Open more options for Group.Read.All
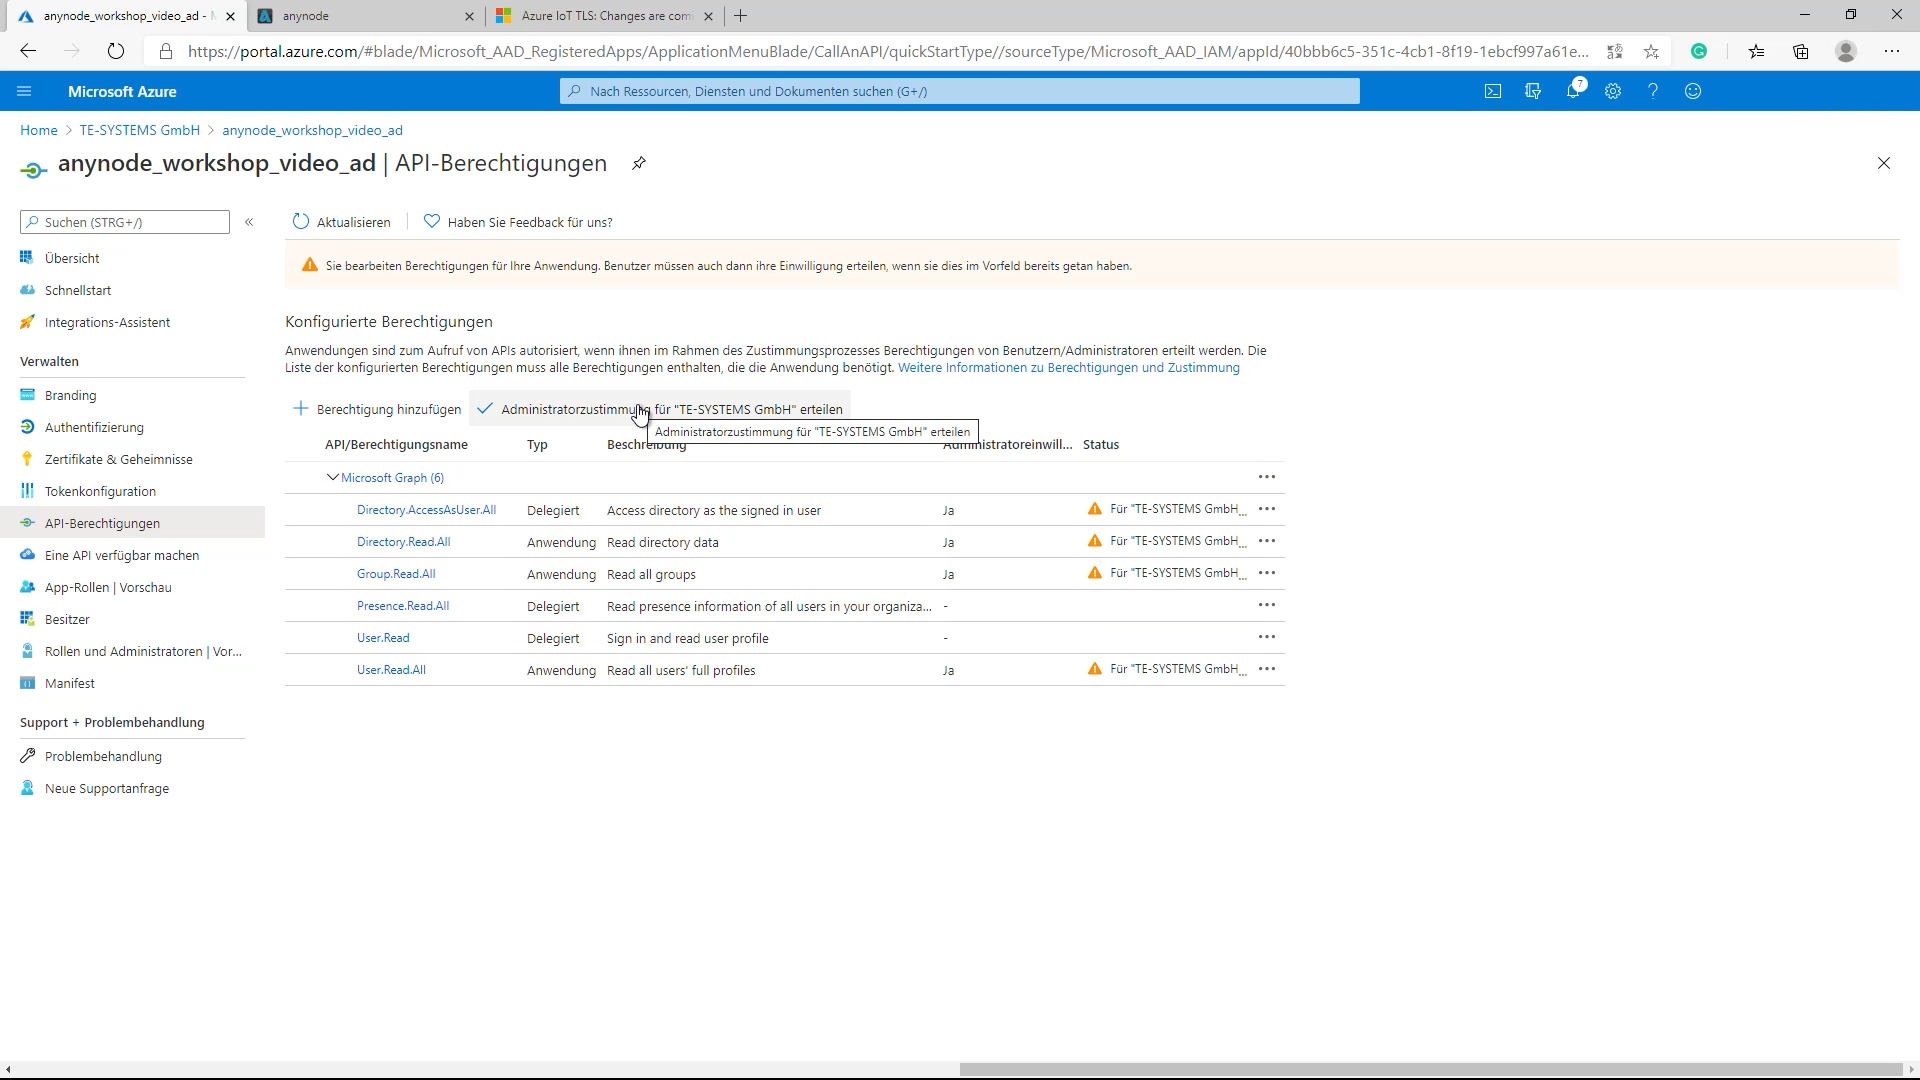 tap(1267, 573)
